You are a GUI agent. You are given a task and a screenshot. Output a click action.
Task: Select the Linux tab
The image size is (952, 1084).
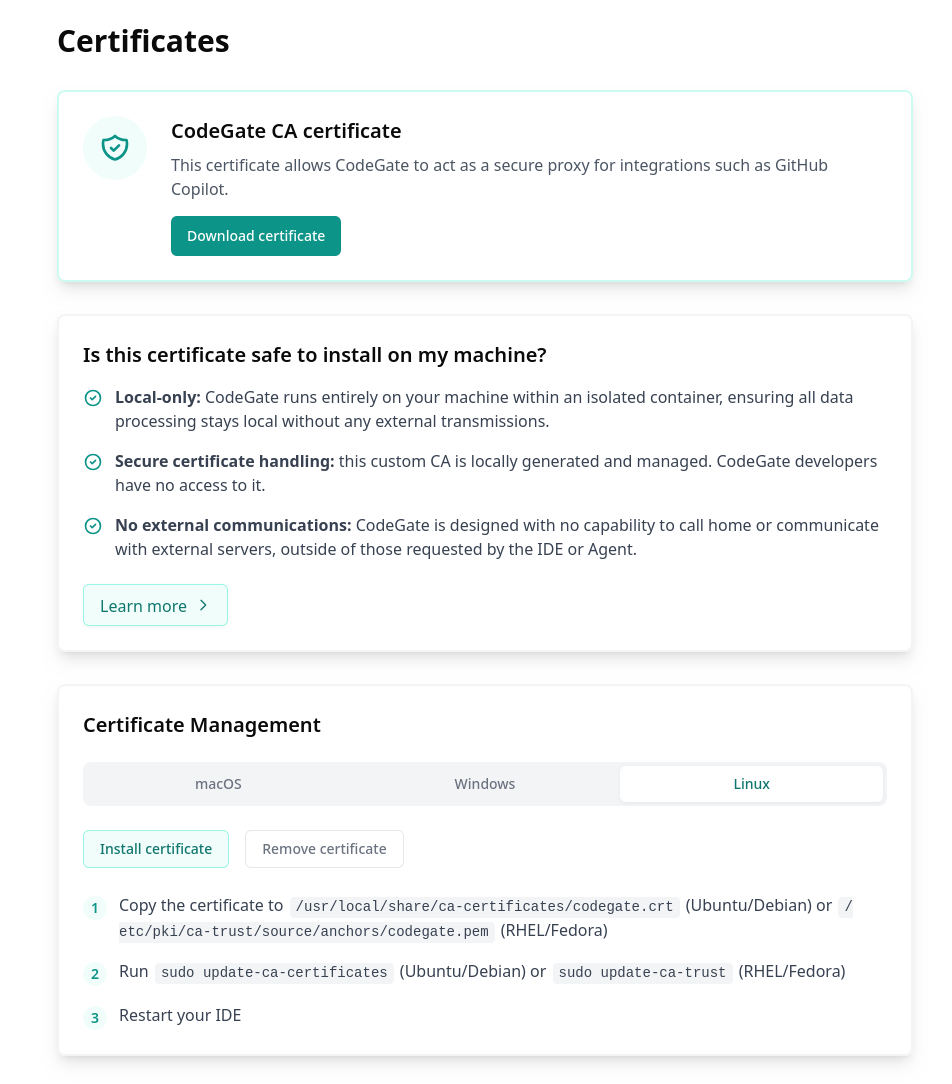coord(751,784)
